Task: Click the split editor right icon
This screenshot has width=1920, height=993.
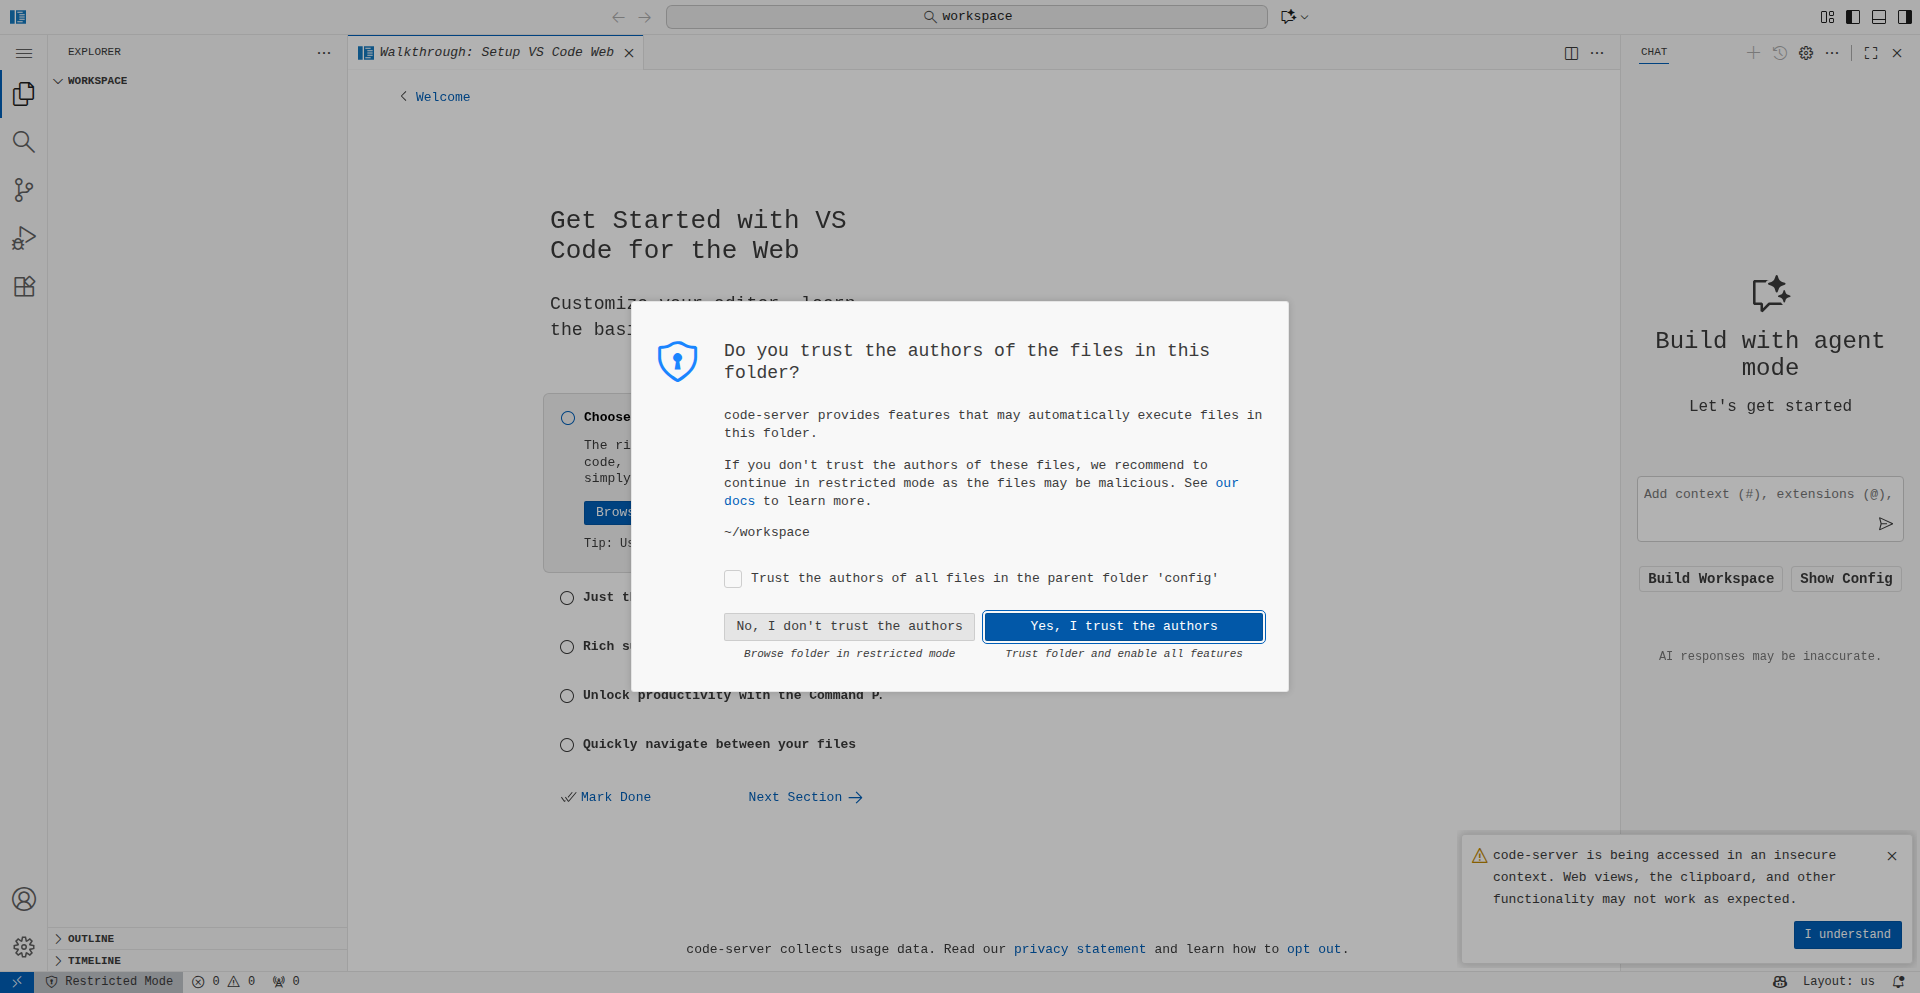Action: pos(1571,53)
